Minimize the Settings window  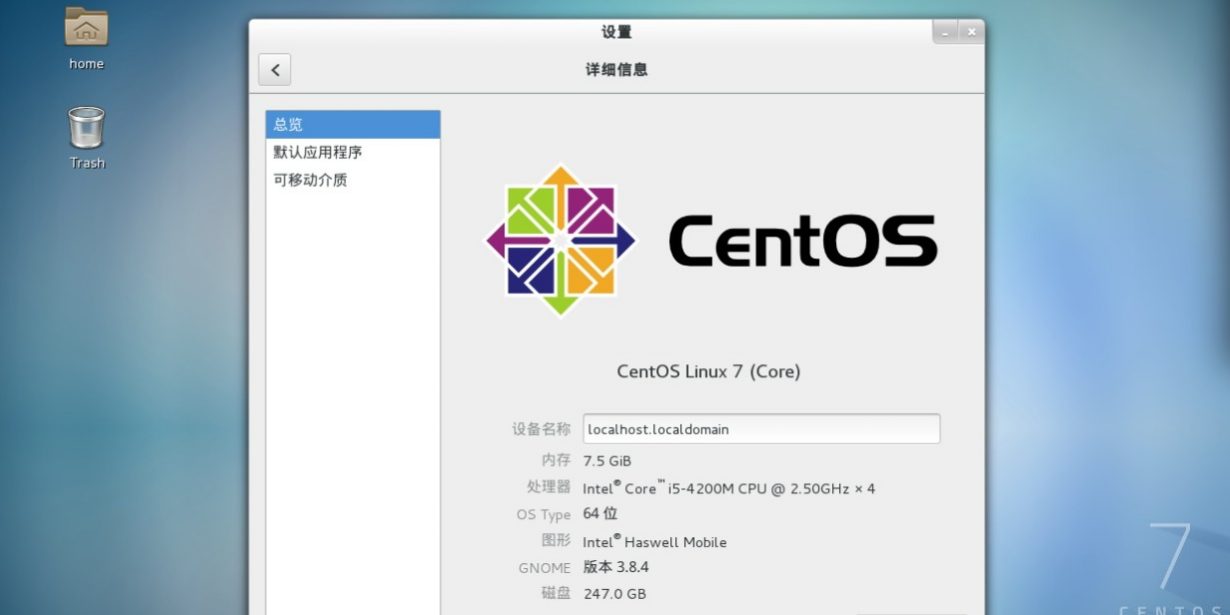click(944, 31)
